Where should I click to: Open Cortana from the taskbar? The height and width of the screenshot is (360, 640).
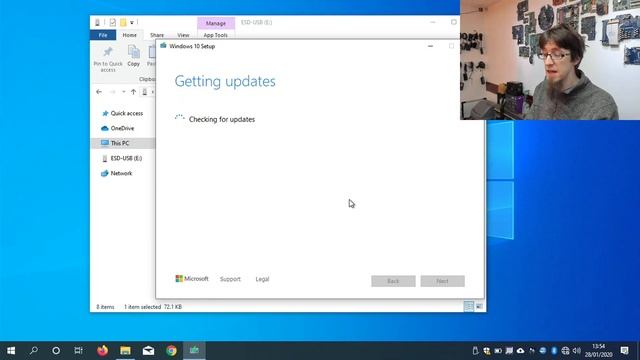(56, 351)
